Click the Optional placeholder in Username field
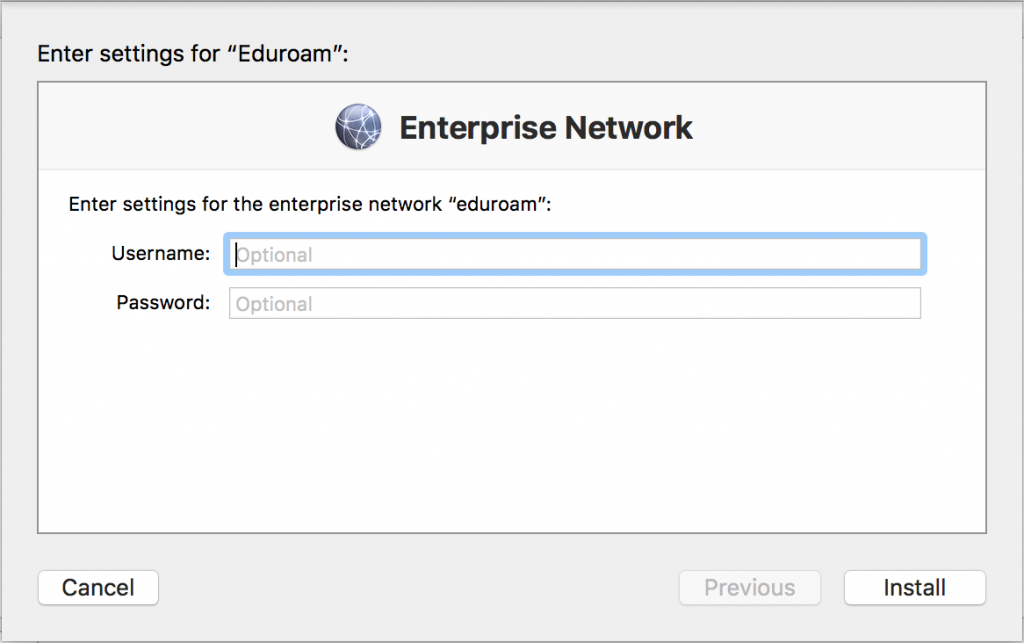This screenshot has width=1024, height=643. [274, 255]
